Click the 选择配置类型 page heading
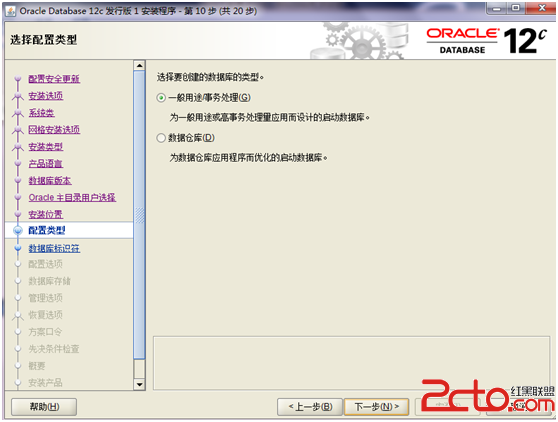 click(43, 40)
